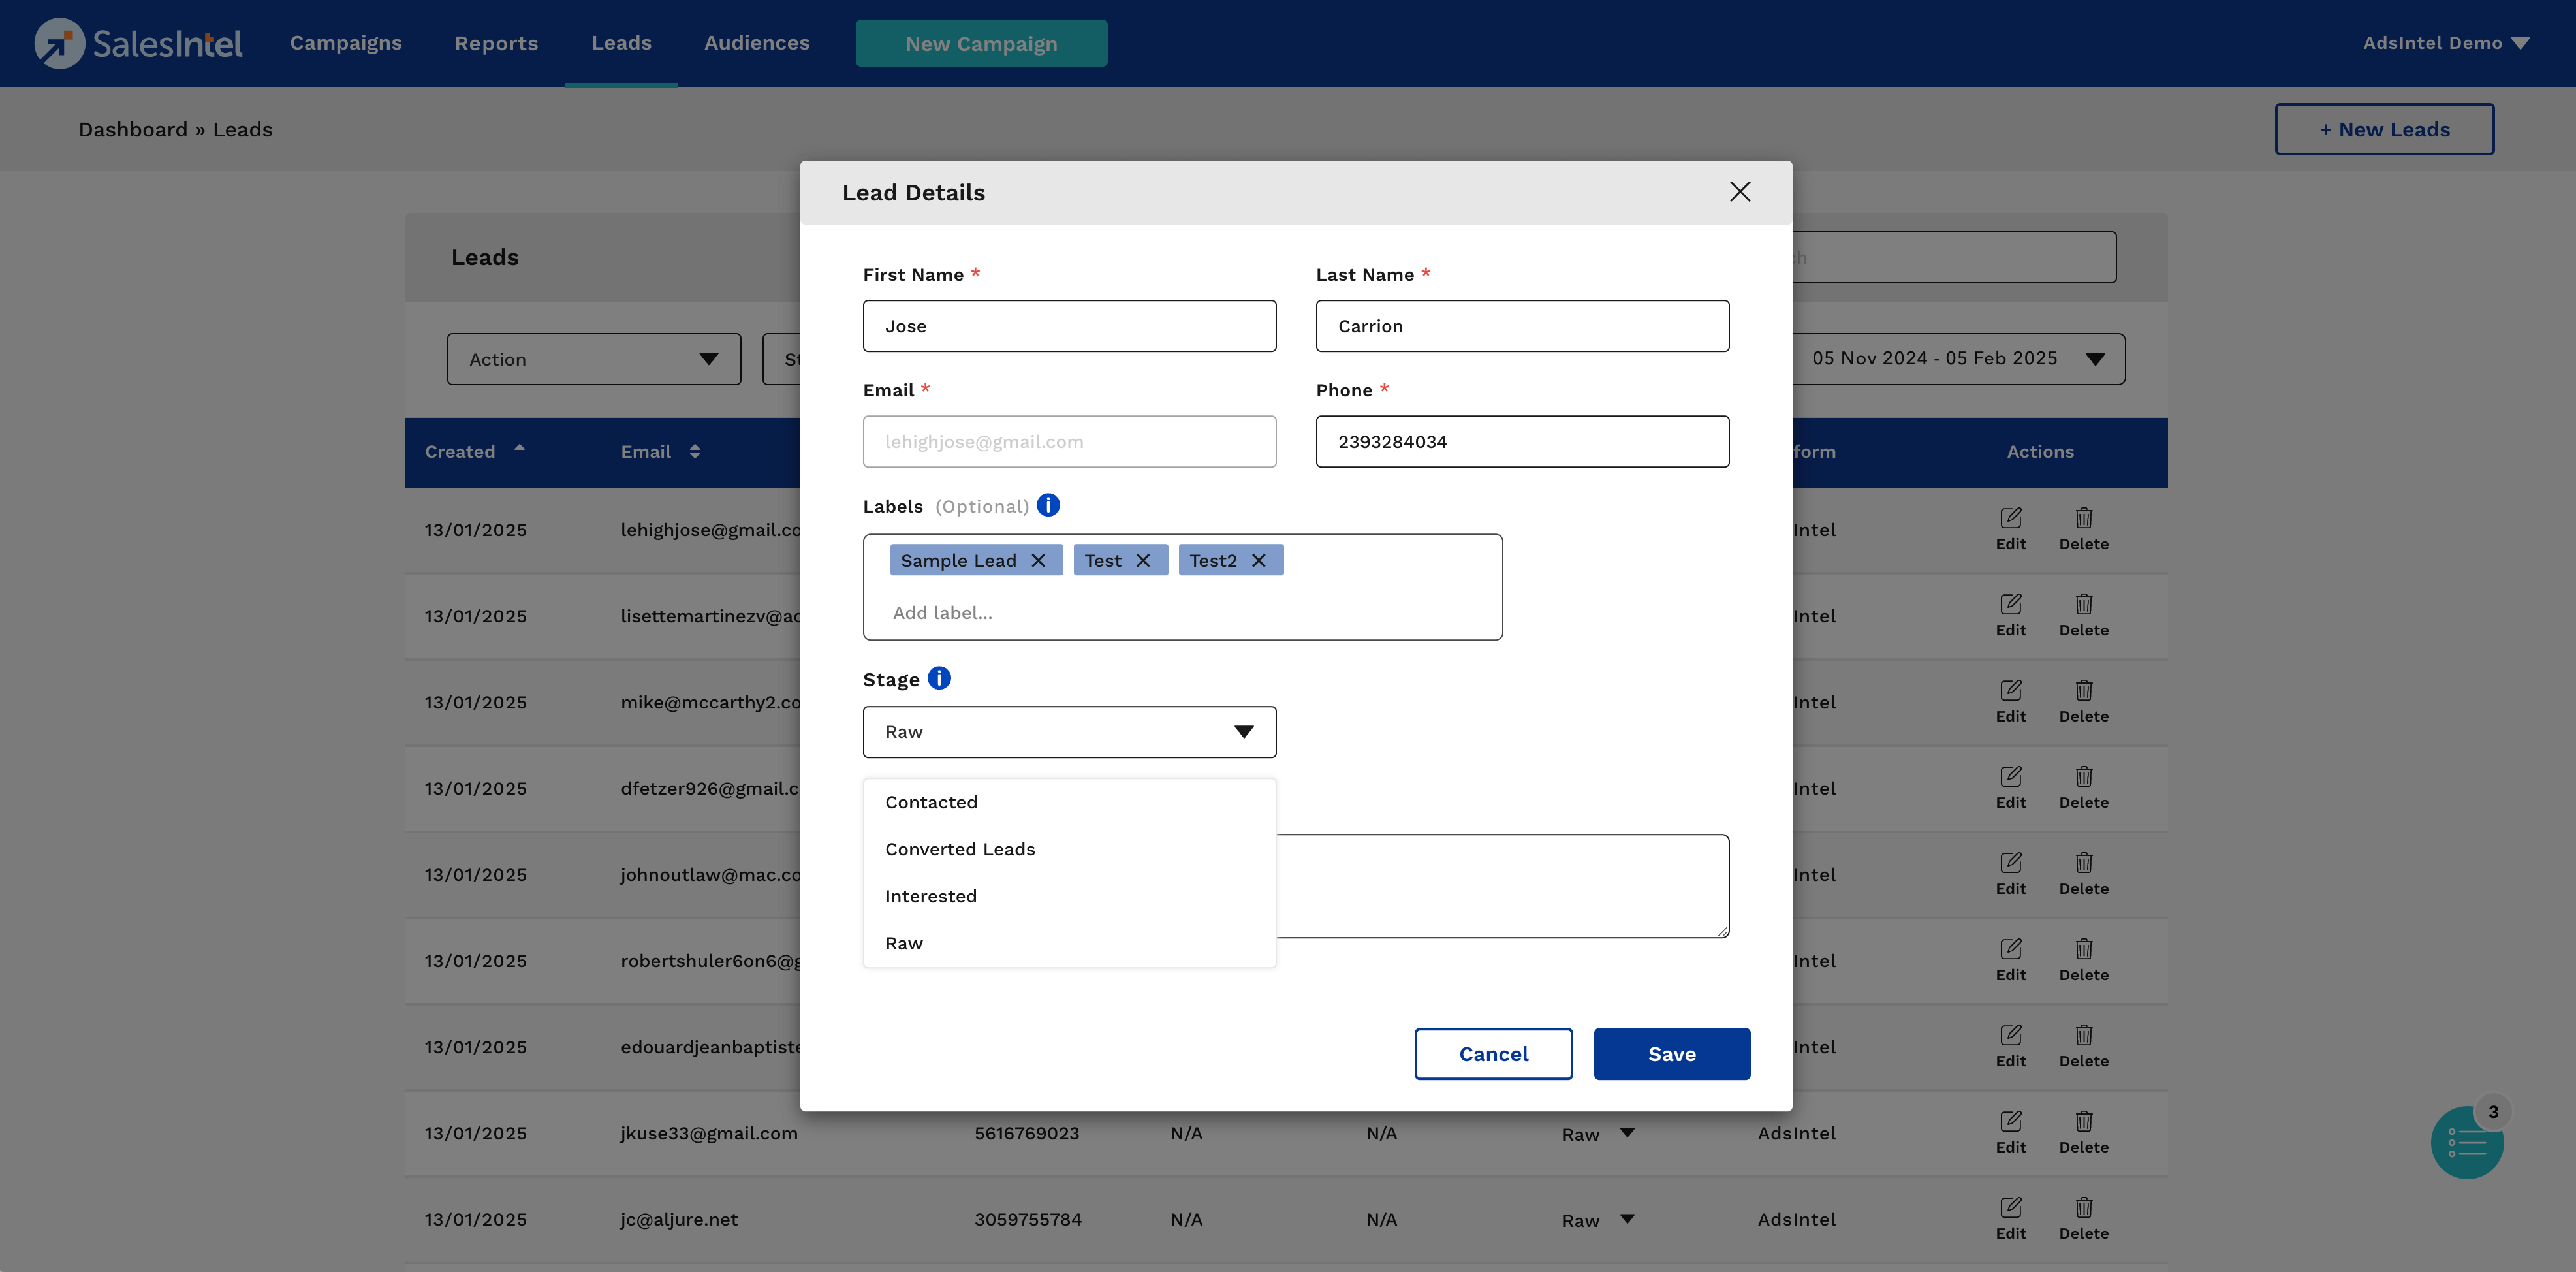Open the Action dropdown filter
Screen dimensions: 2576x1272
pyautogui.click(x=593, y=359)
